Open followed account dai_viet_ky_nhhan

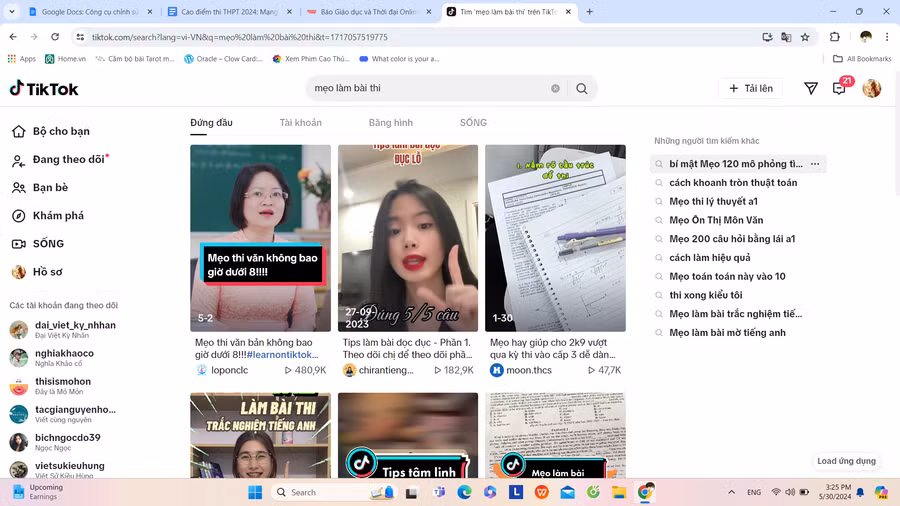coord(63,330)
